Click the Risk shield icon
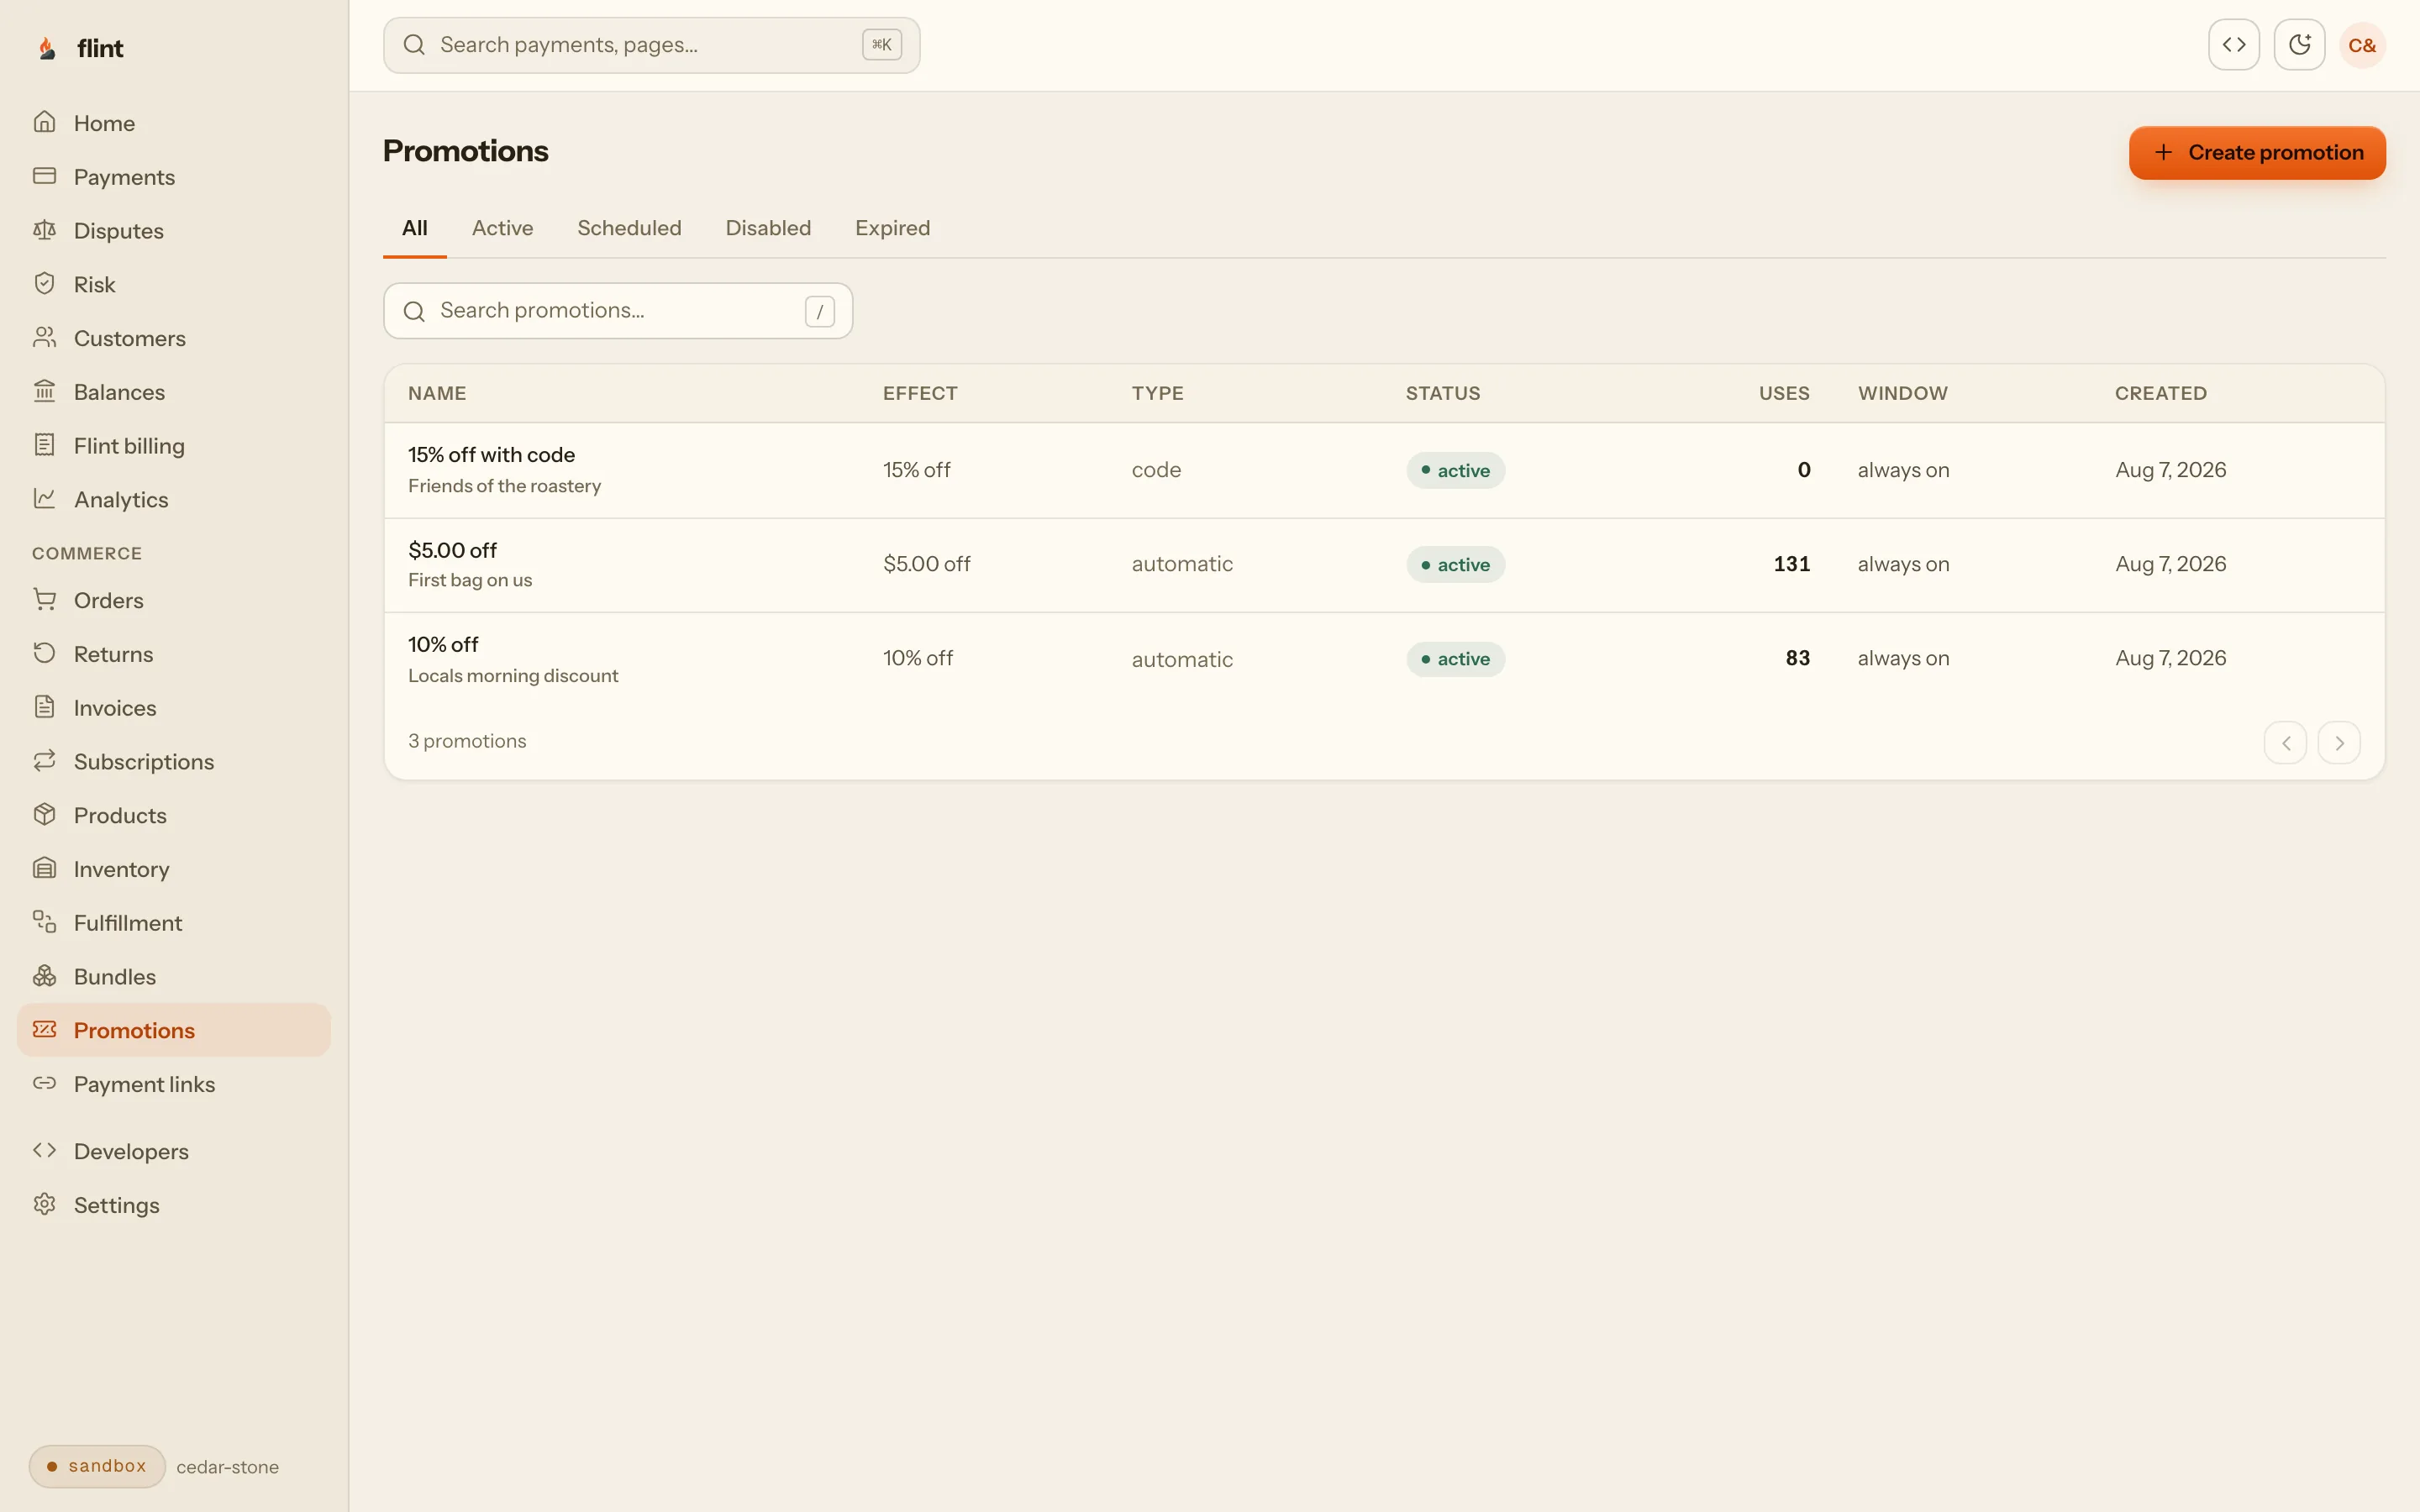Image resolution: width=2420 pixels, height=1512 pixels. 44,284
